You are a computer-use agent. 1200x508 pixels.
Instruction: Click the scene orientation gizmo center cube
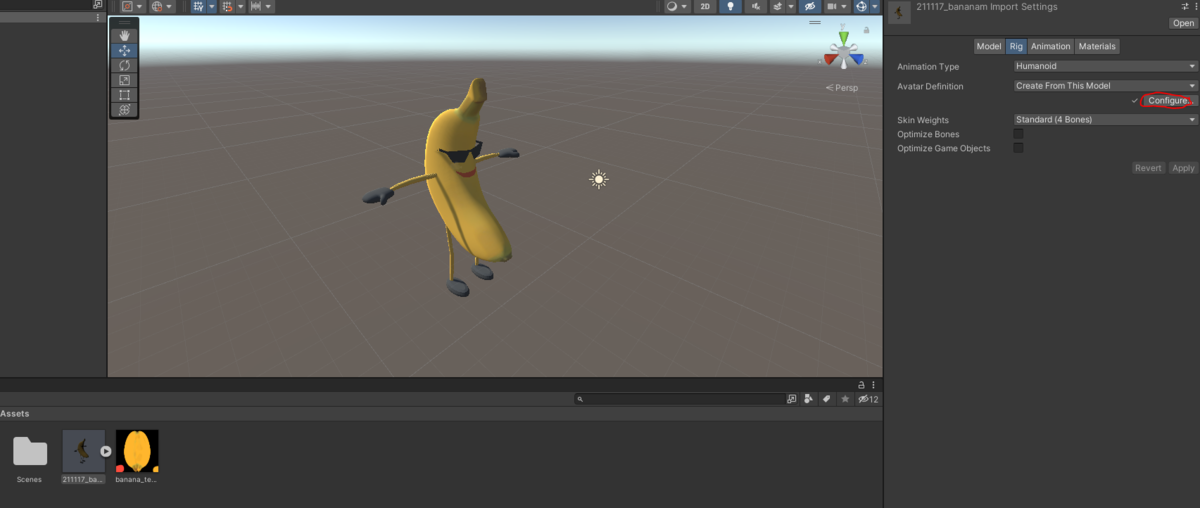click(x=845, y=53)
